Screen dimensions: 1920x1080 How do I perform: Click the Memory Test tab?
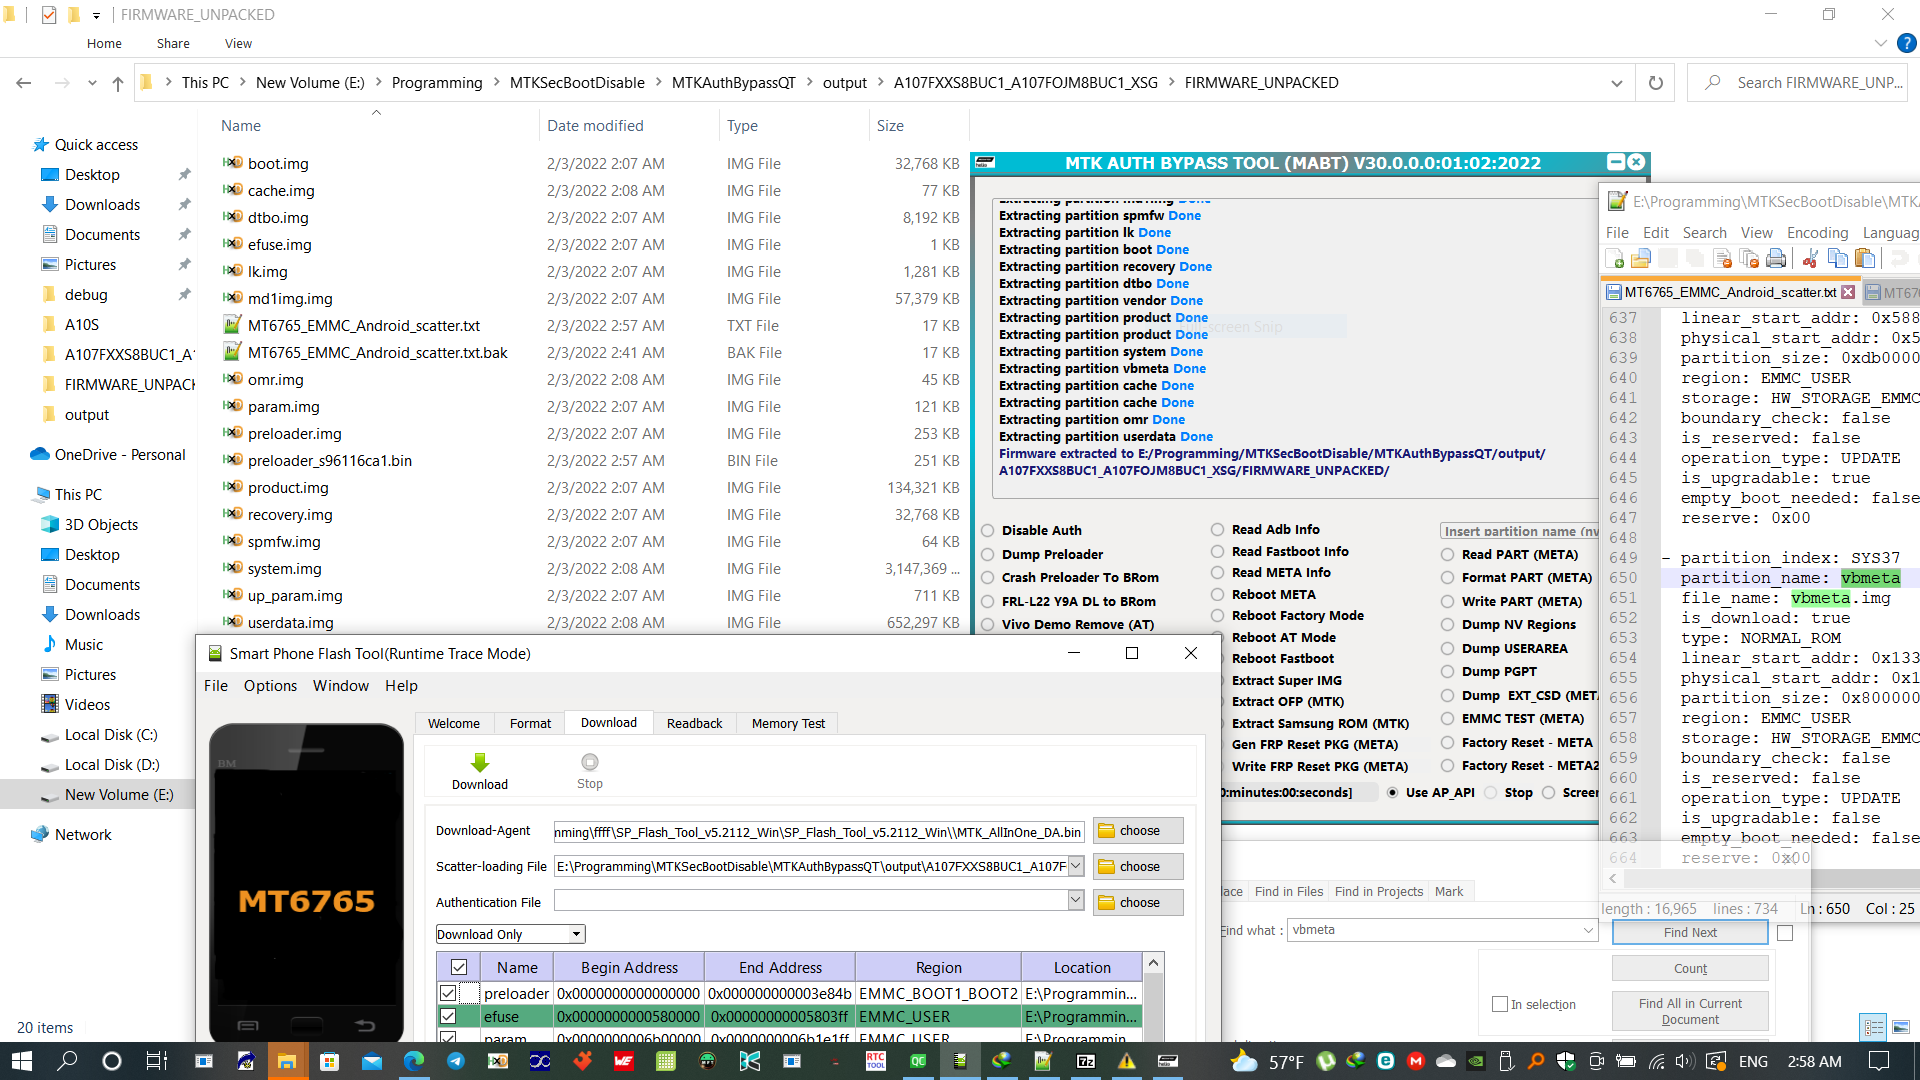789,723
